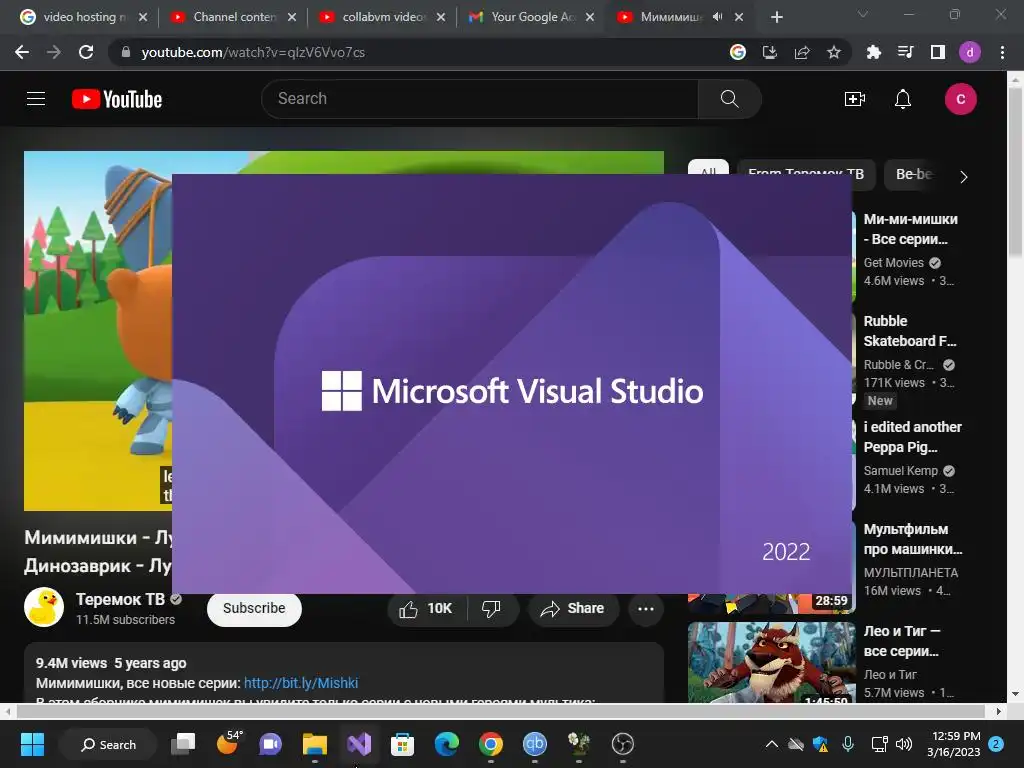Click the install app icon in the address bar
Image resolution: width=1024 pixels, height=768 pixels.
pos(769,52)
